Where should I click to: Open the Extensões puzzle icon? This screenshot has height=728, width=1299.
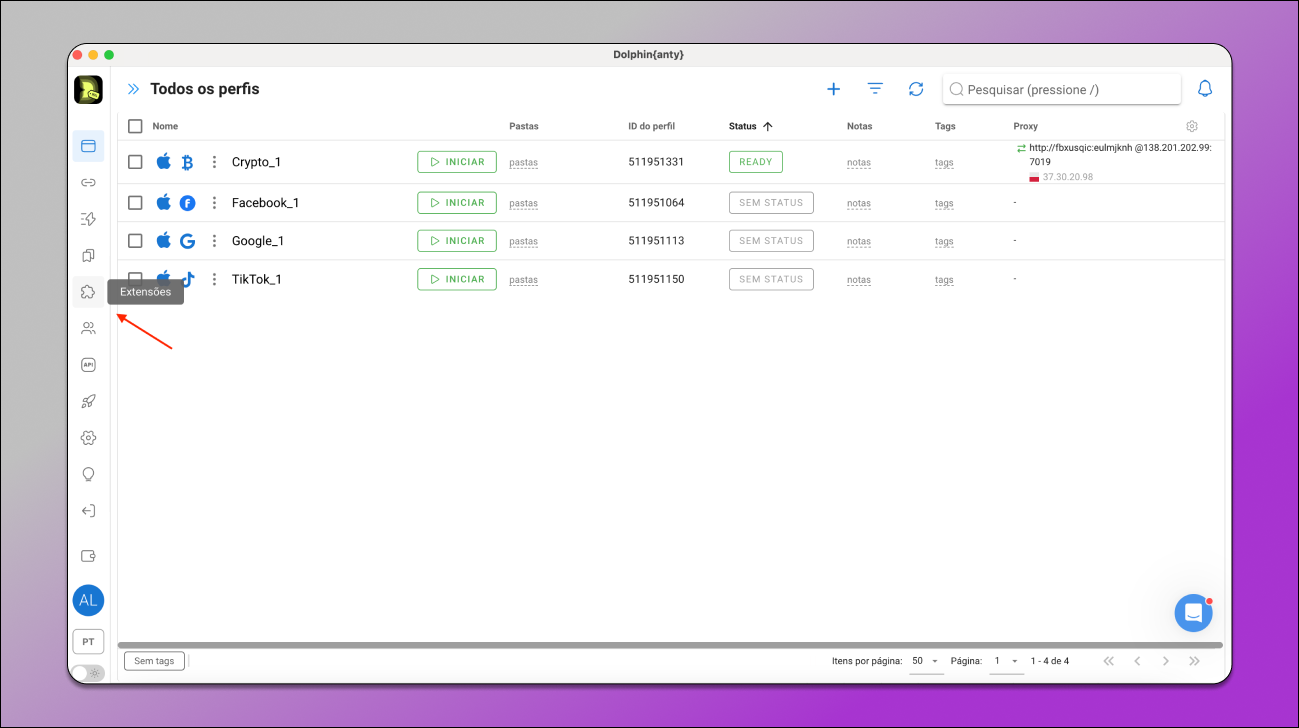coord(88,292)
